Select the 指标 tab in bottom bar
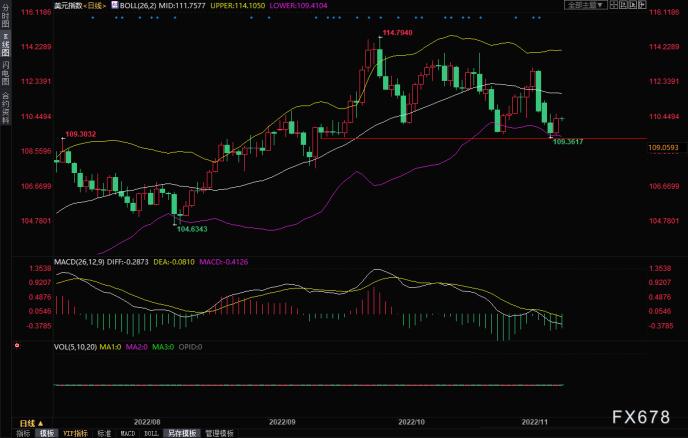This screenshot has width=688, height=438. (x=23, y=433)
